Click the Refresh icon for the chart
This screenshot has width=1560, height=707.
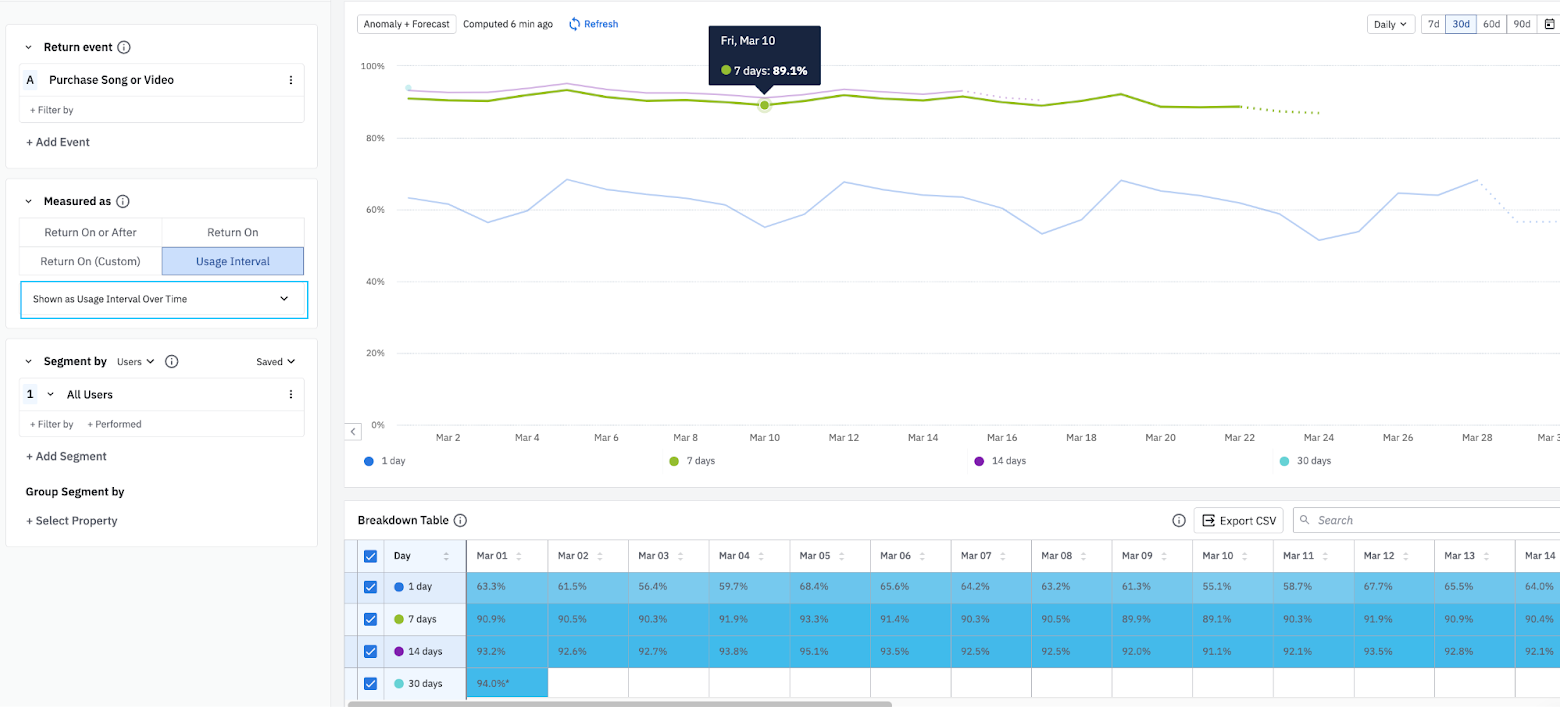tap(574, 24)
